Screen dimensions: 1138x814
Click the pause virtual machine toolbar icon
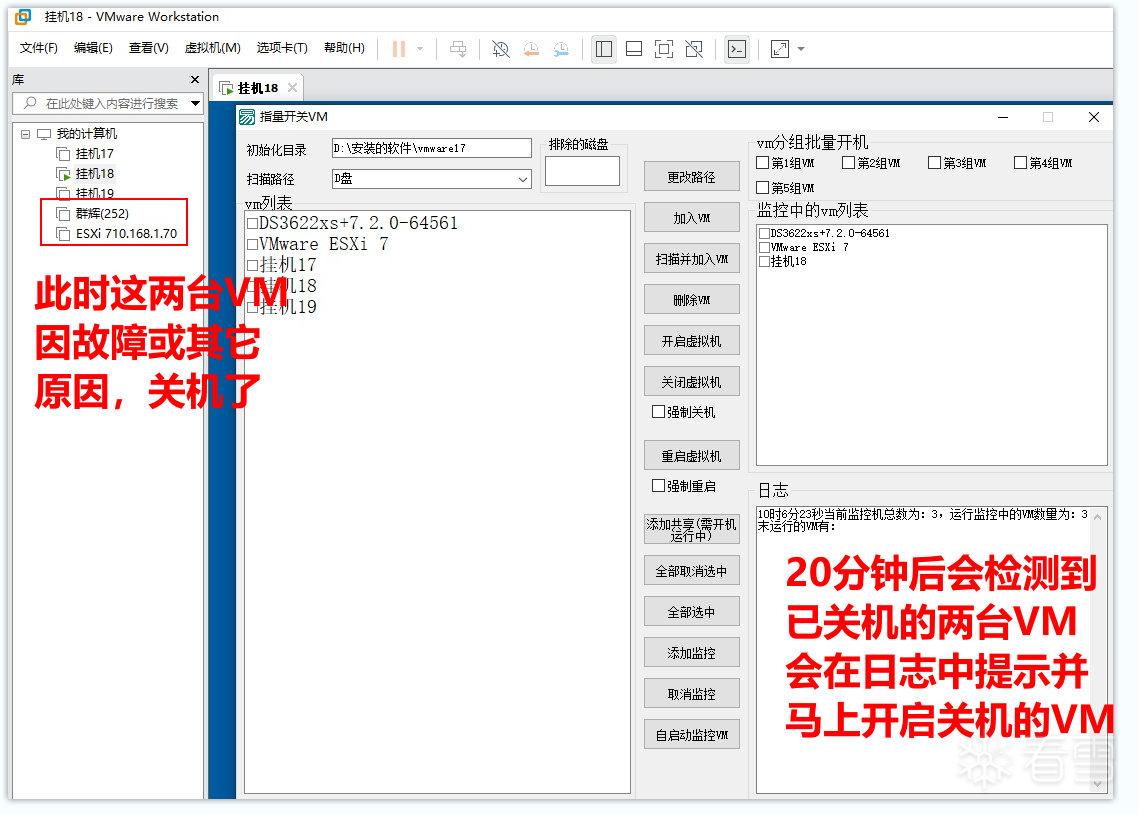point(398,49)
